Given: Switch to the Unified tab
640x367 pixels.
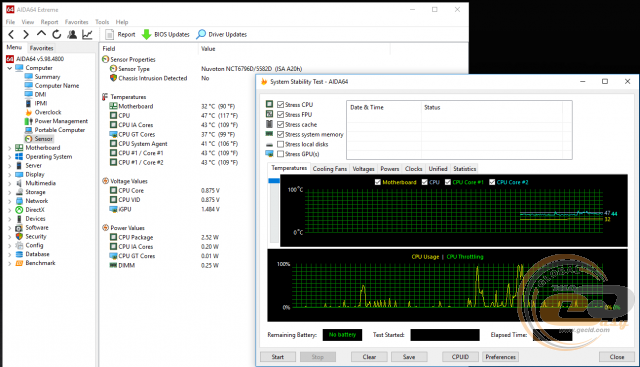Looking at the screenshot, I should [438, 169].
